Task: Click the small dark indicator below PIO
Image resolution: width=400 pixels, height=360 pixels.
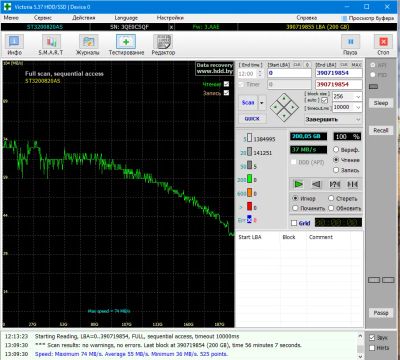Action: 374,87
